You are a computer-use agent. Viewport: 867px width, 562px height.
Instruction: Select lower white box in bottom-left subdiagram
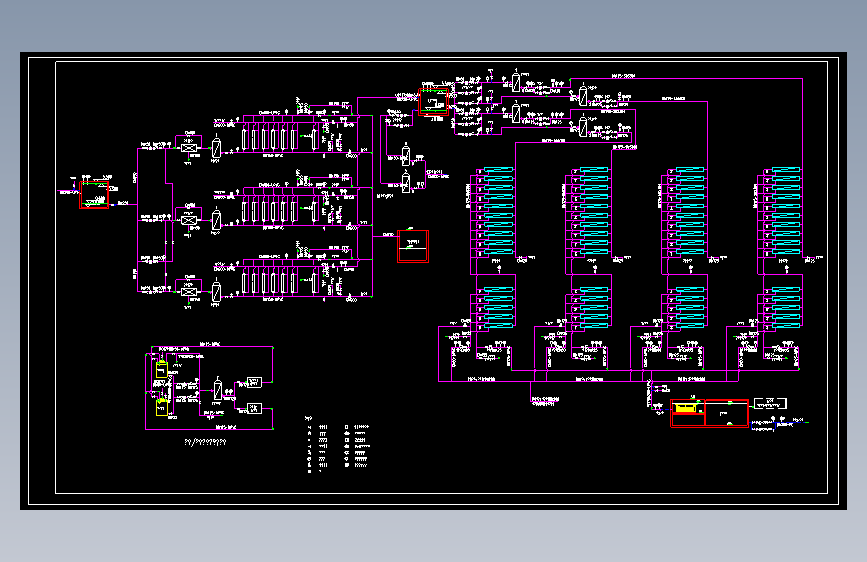(x=254, y=408)
